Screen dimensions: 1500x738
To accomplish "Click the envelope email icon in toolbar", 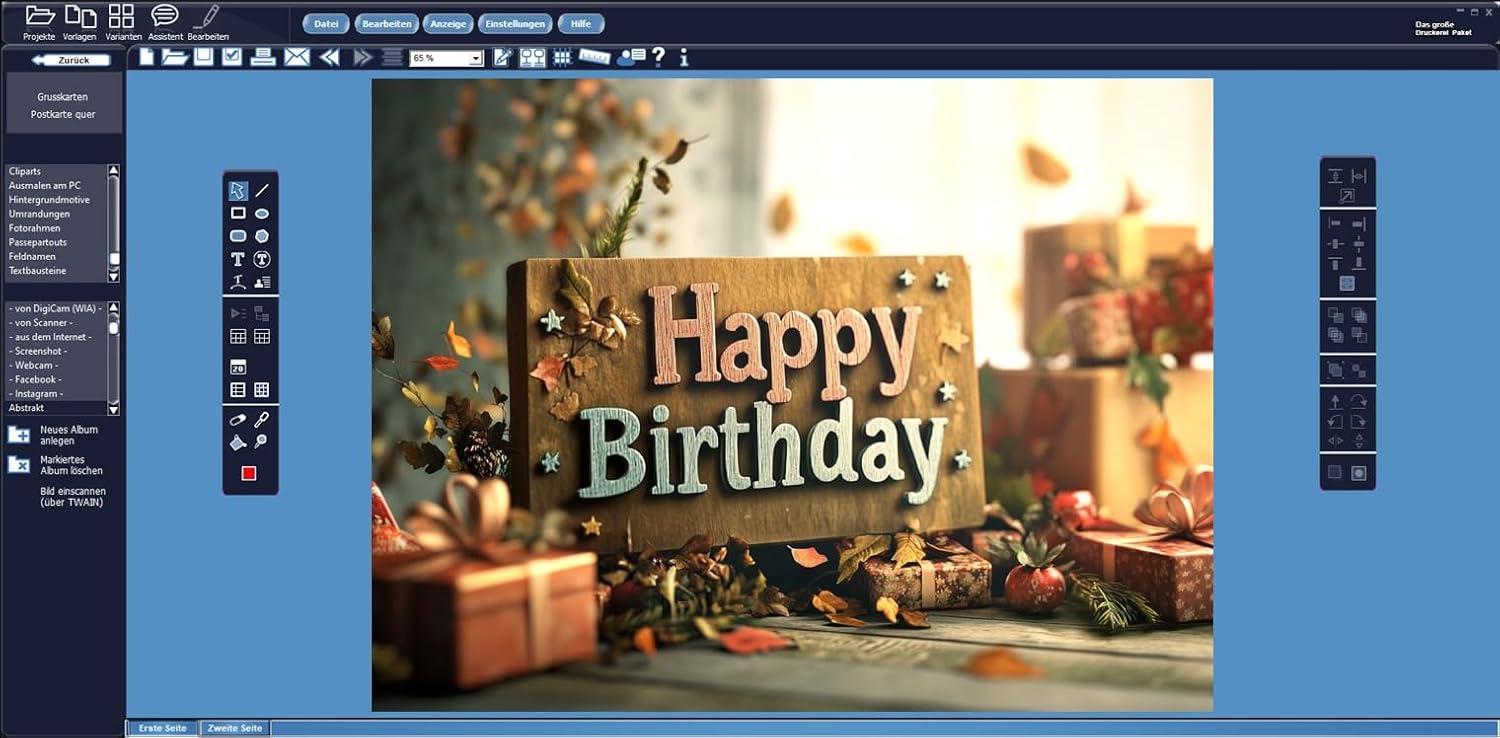I will [297, 57].
